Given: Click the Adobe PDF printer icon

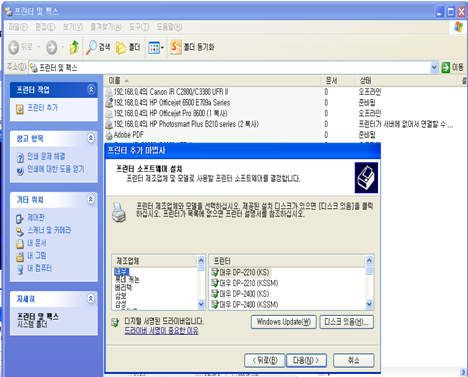Looking at the screenshot, I should 109,135.
